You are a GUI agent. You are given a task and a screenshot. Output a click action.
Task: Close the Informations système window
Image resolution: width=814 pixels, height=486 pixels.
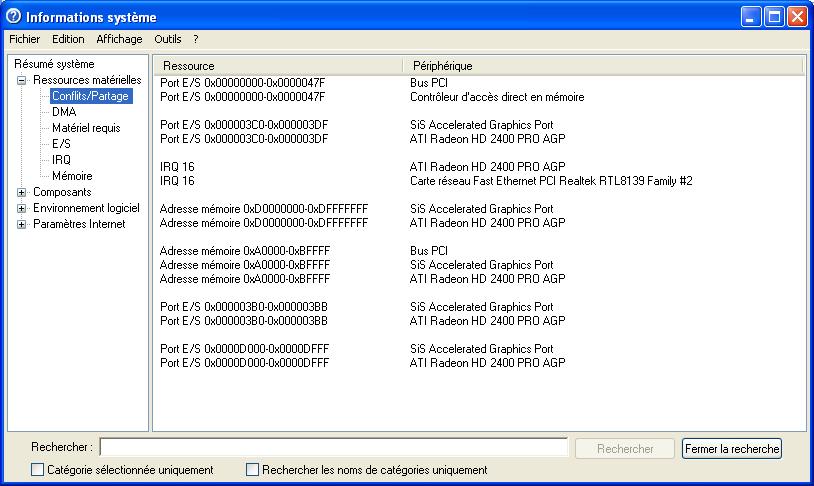pyautogui.click(x=797, y=17)
